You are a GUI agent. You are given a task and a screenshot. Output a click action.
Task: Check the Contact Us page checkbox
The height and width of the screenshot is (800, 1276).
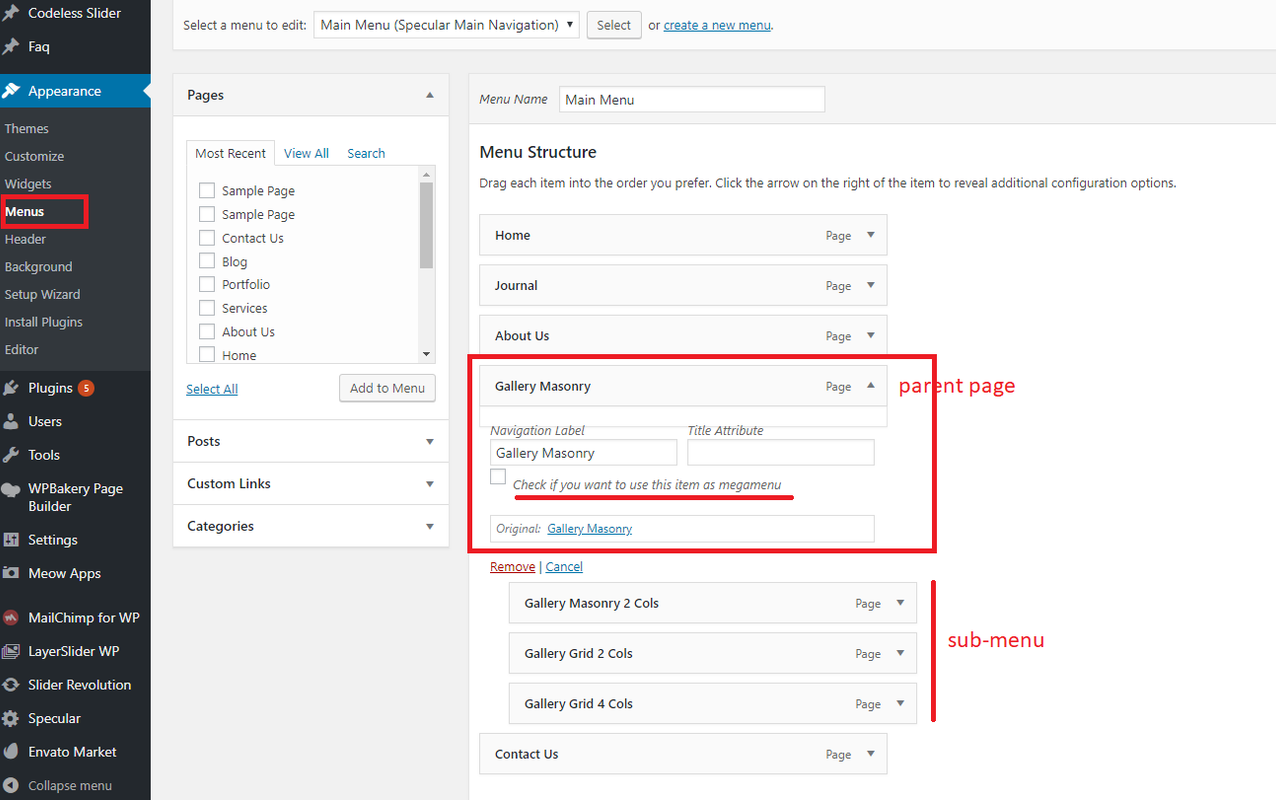[207, 238]
